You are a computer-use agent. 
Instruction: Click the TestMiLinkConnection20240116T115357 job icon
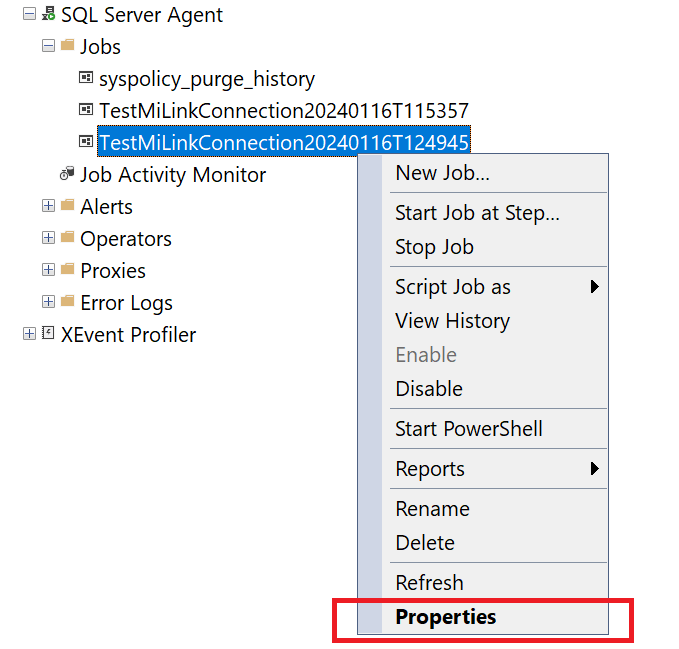[86, 109]
